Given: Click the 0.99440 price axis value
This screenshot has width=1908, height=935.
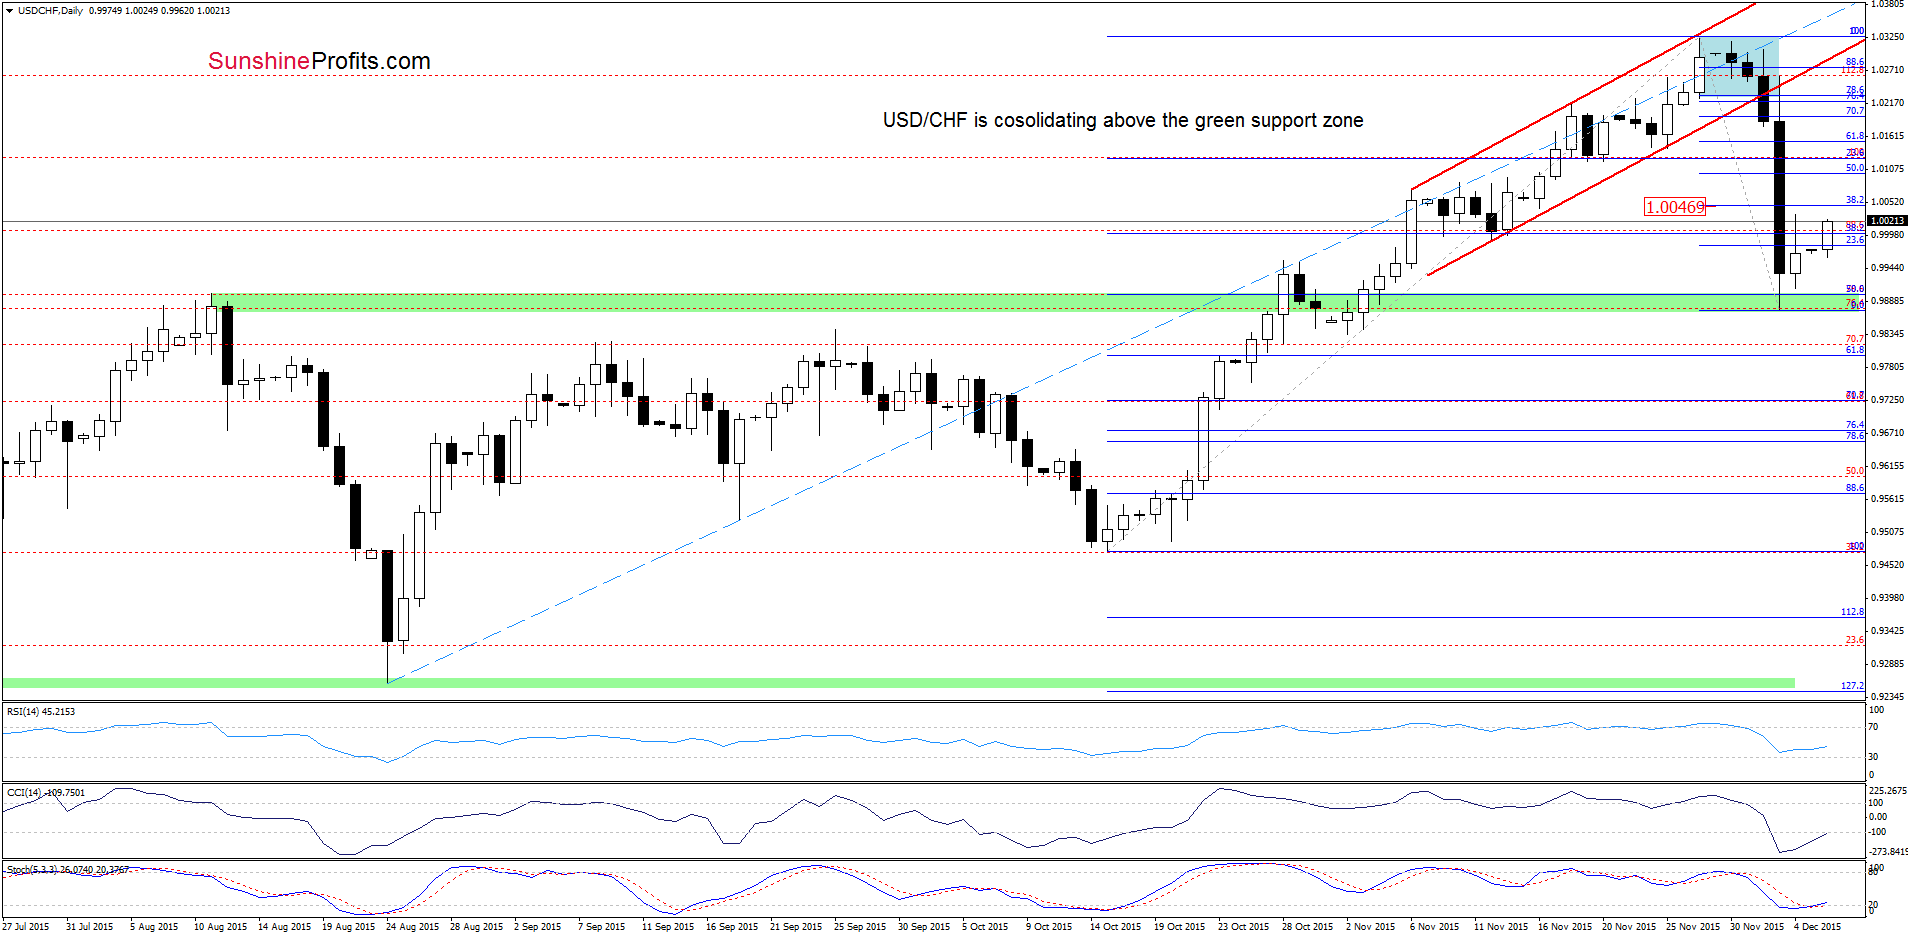Looking at the screenshot, I should pos(1887,268).
